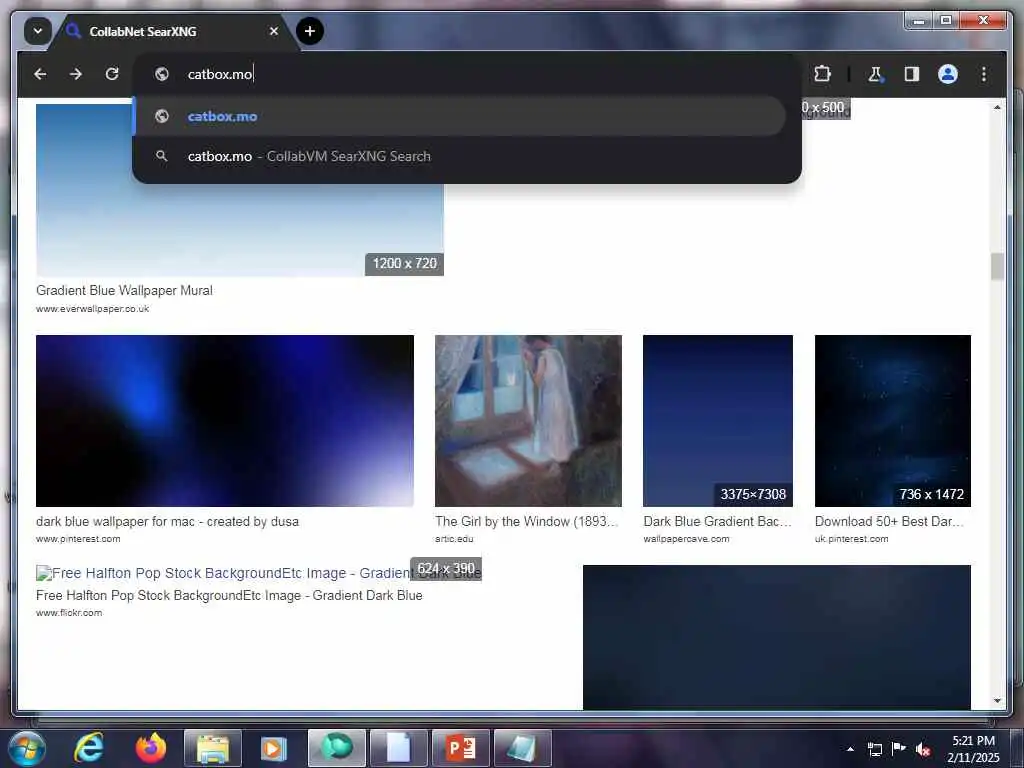Screen dimensions: 1024x768
Task: Click the uk.pinterest.com source text
Action: coord(852,539)
